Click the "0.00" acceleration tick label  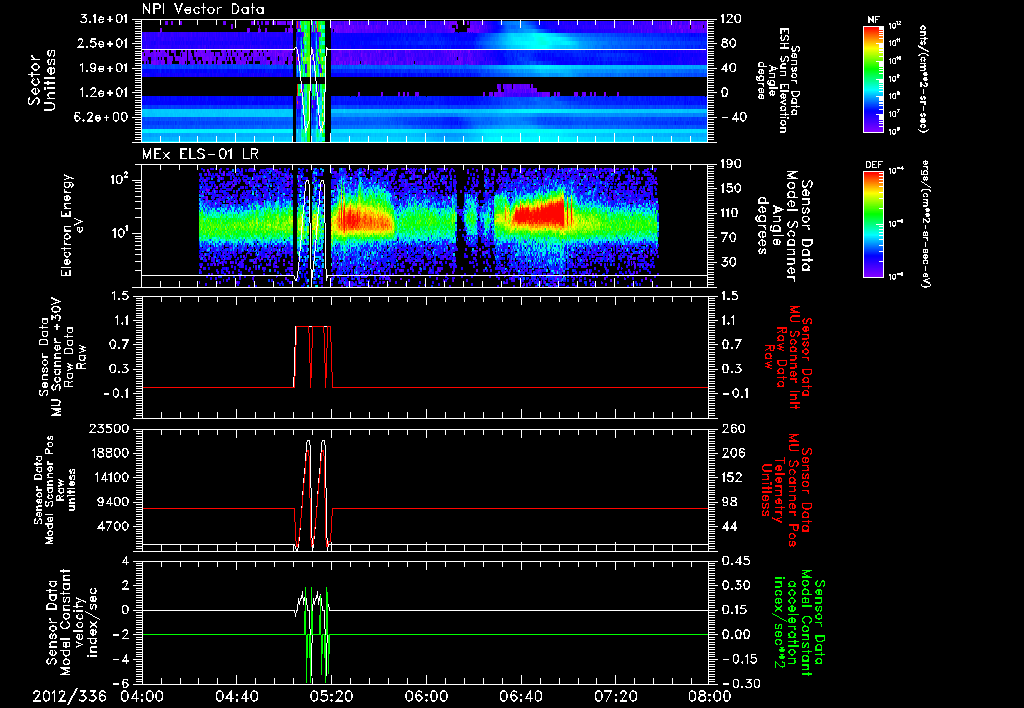[734, 634]
